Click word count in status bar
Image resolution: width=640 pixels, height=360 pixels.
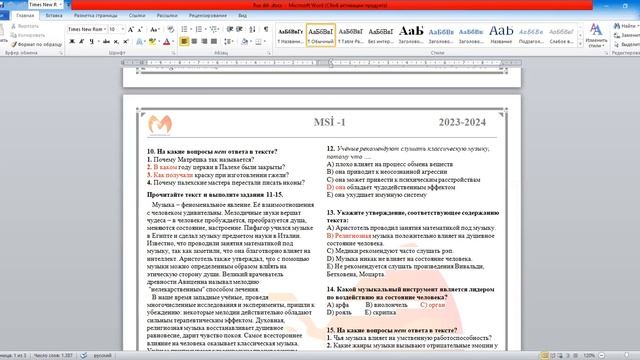pos(53,356)
